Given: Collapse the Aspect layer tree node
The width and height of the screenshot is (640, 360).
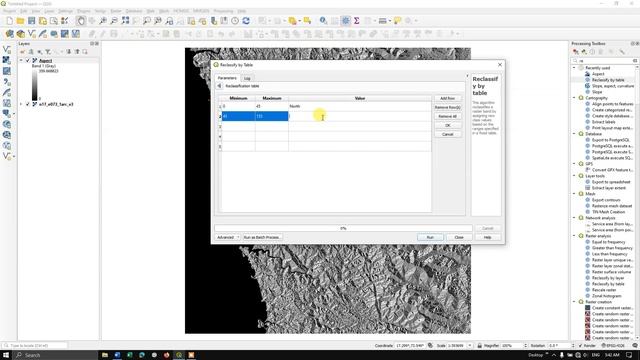Looking at the screenshot, I should [21, 60].
